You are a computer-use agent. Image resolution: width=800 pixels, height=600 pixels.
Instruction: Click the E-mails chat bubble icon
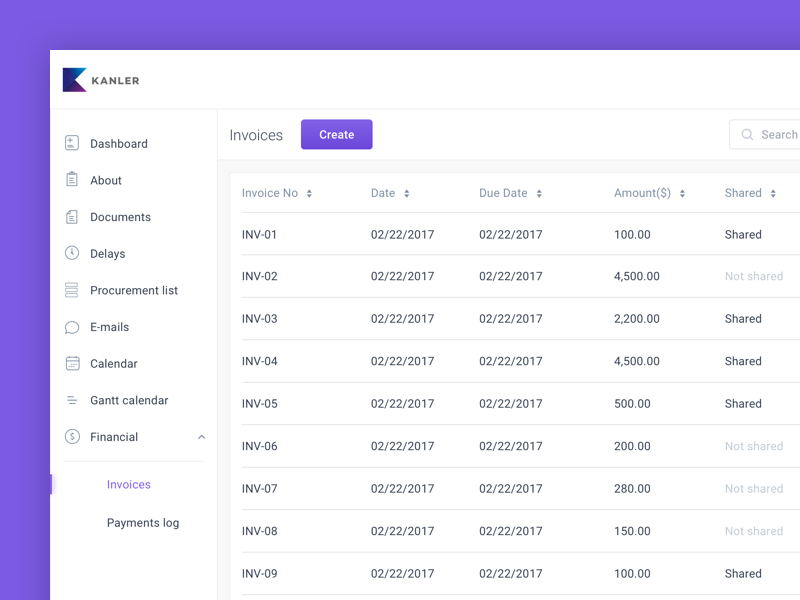point(72,327)
